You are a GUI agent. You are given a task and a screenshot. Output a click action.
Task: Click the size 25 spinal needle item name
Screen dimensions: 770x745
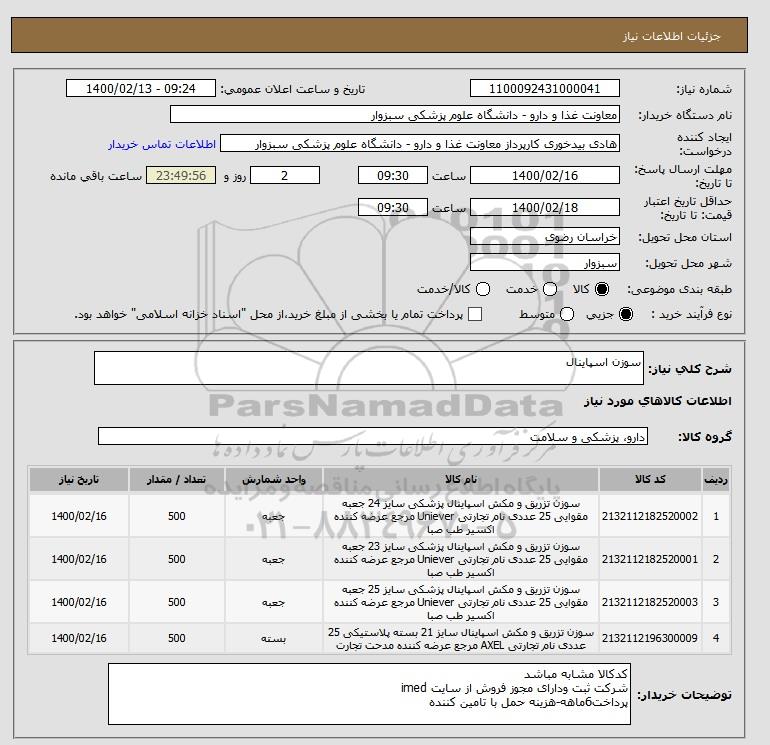pos(461,602)
